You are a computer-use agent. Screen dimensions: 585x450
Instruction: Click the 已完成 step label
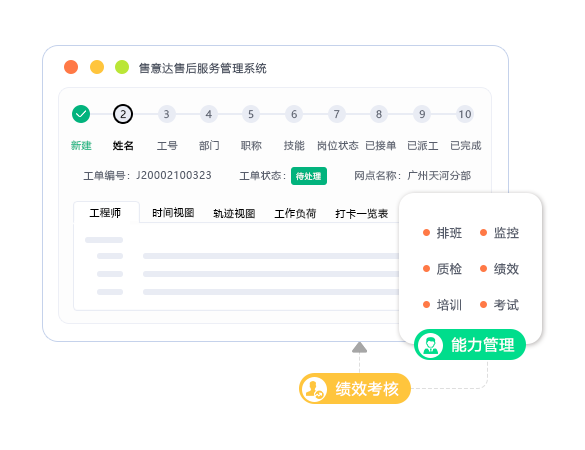tap(466, 145)
